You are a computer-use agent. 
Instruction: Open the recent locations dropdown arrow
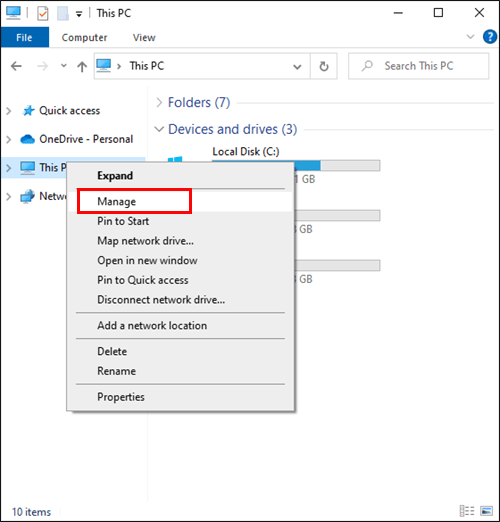click(63, 66)
